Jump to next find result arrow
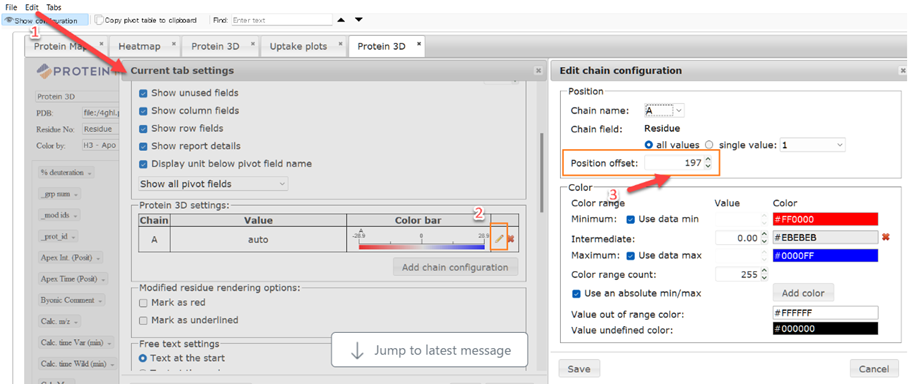 point(359,20)
